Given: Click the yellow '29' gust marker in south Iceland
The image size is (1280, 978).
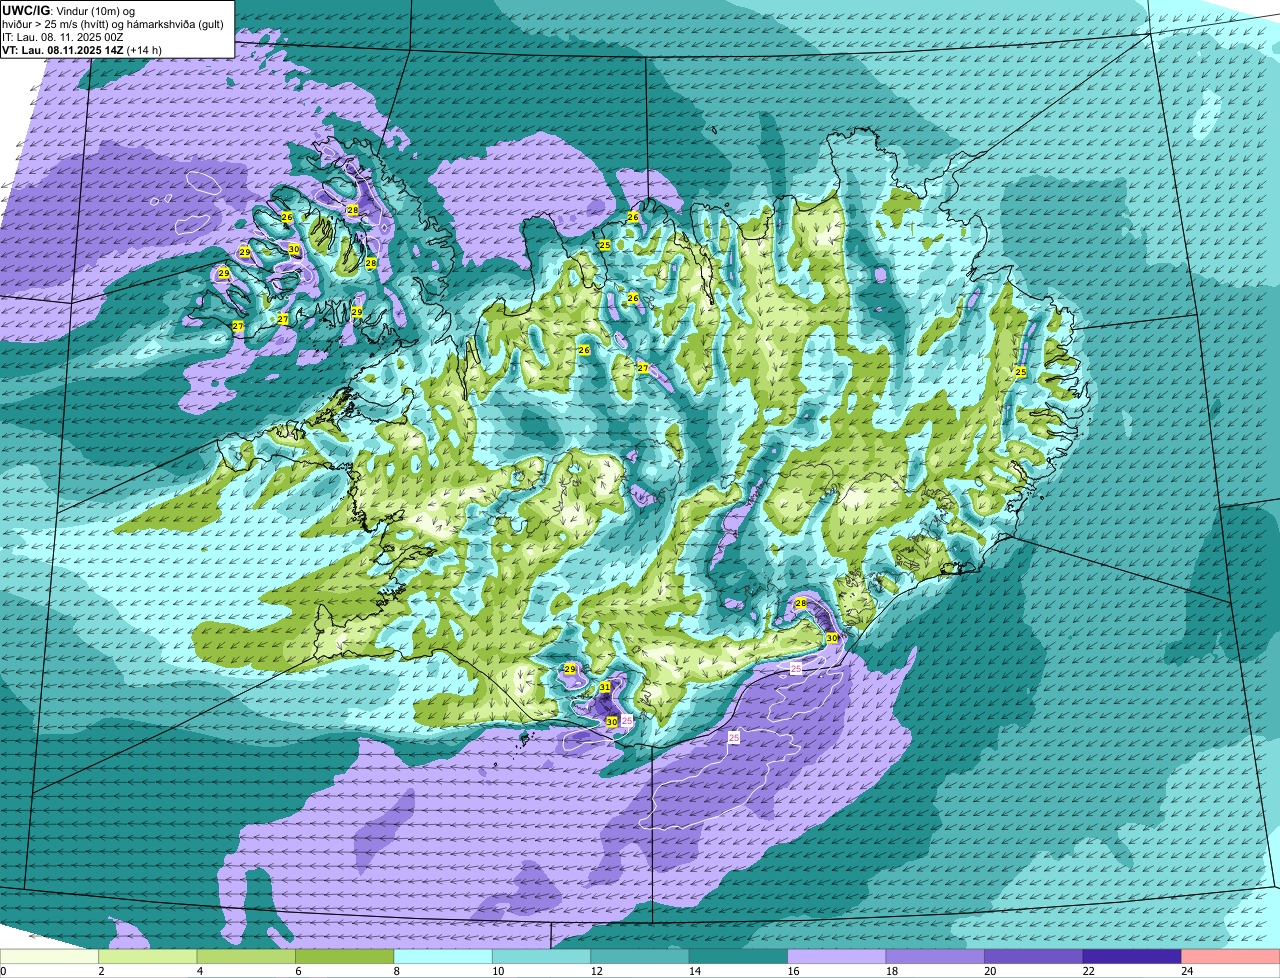Looking at the screenshot, I should pyautogui.click(x=570, y=669).
